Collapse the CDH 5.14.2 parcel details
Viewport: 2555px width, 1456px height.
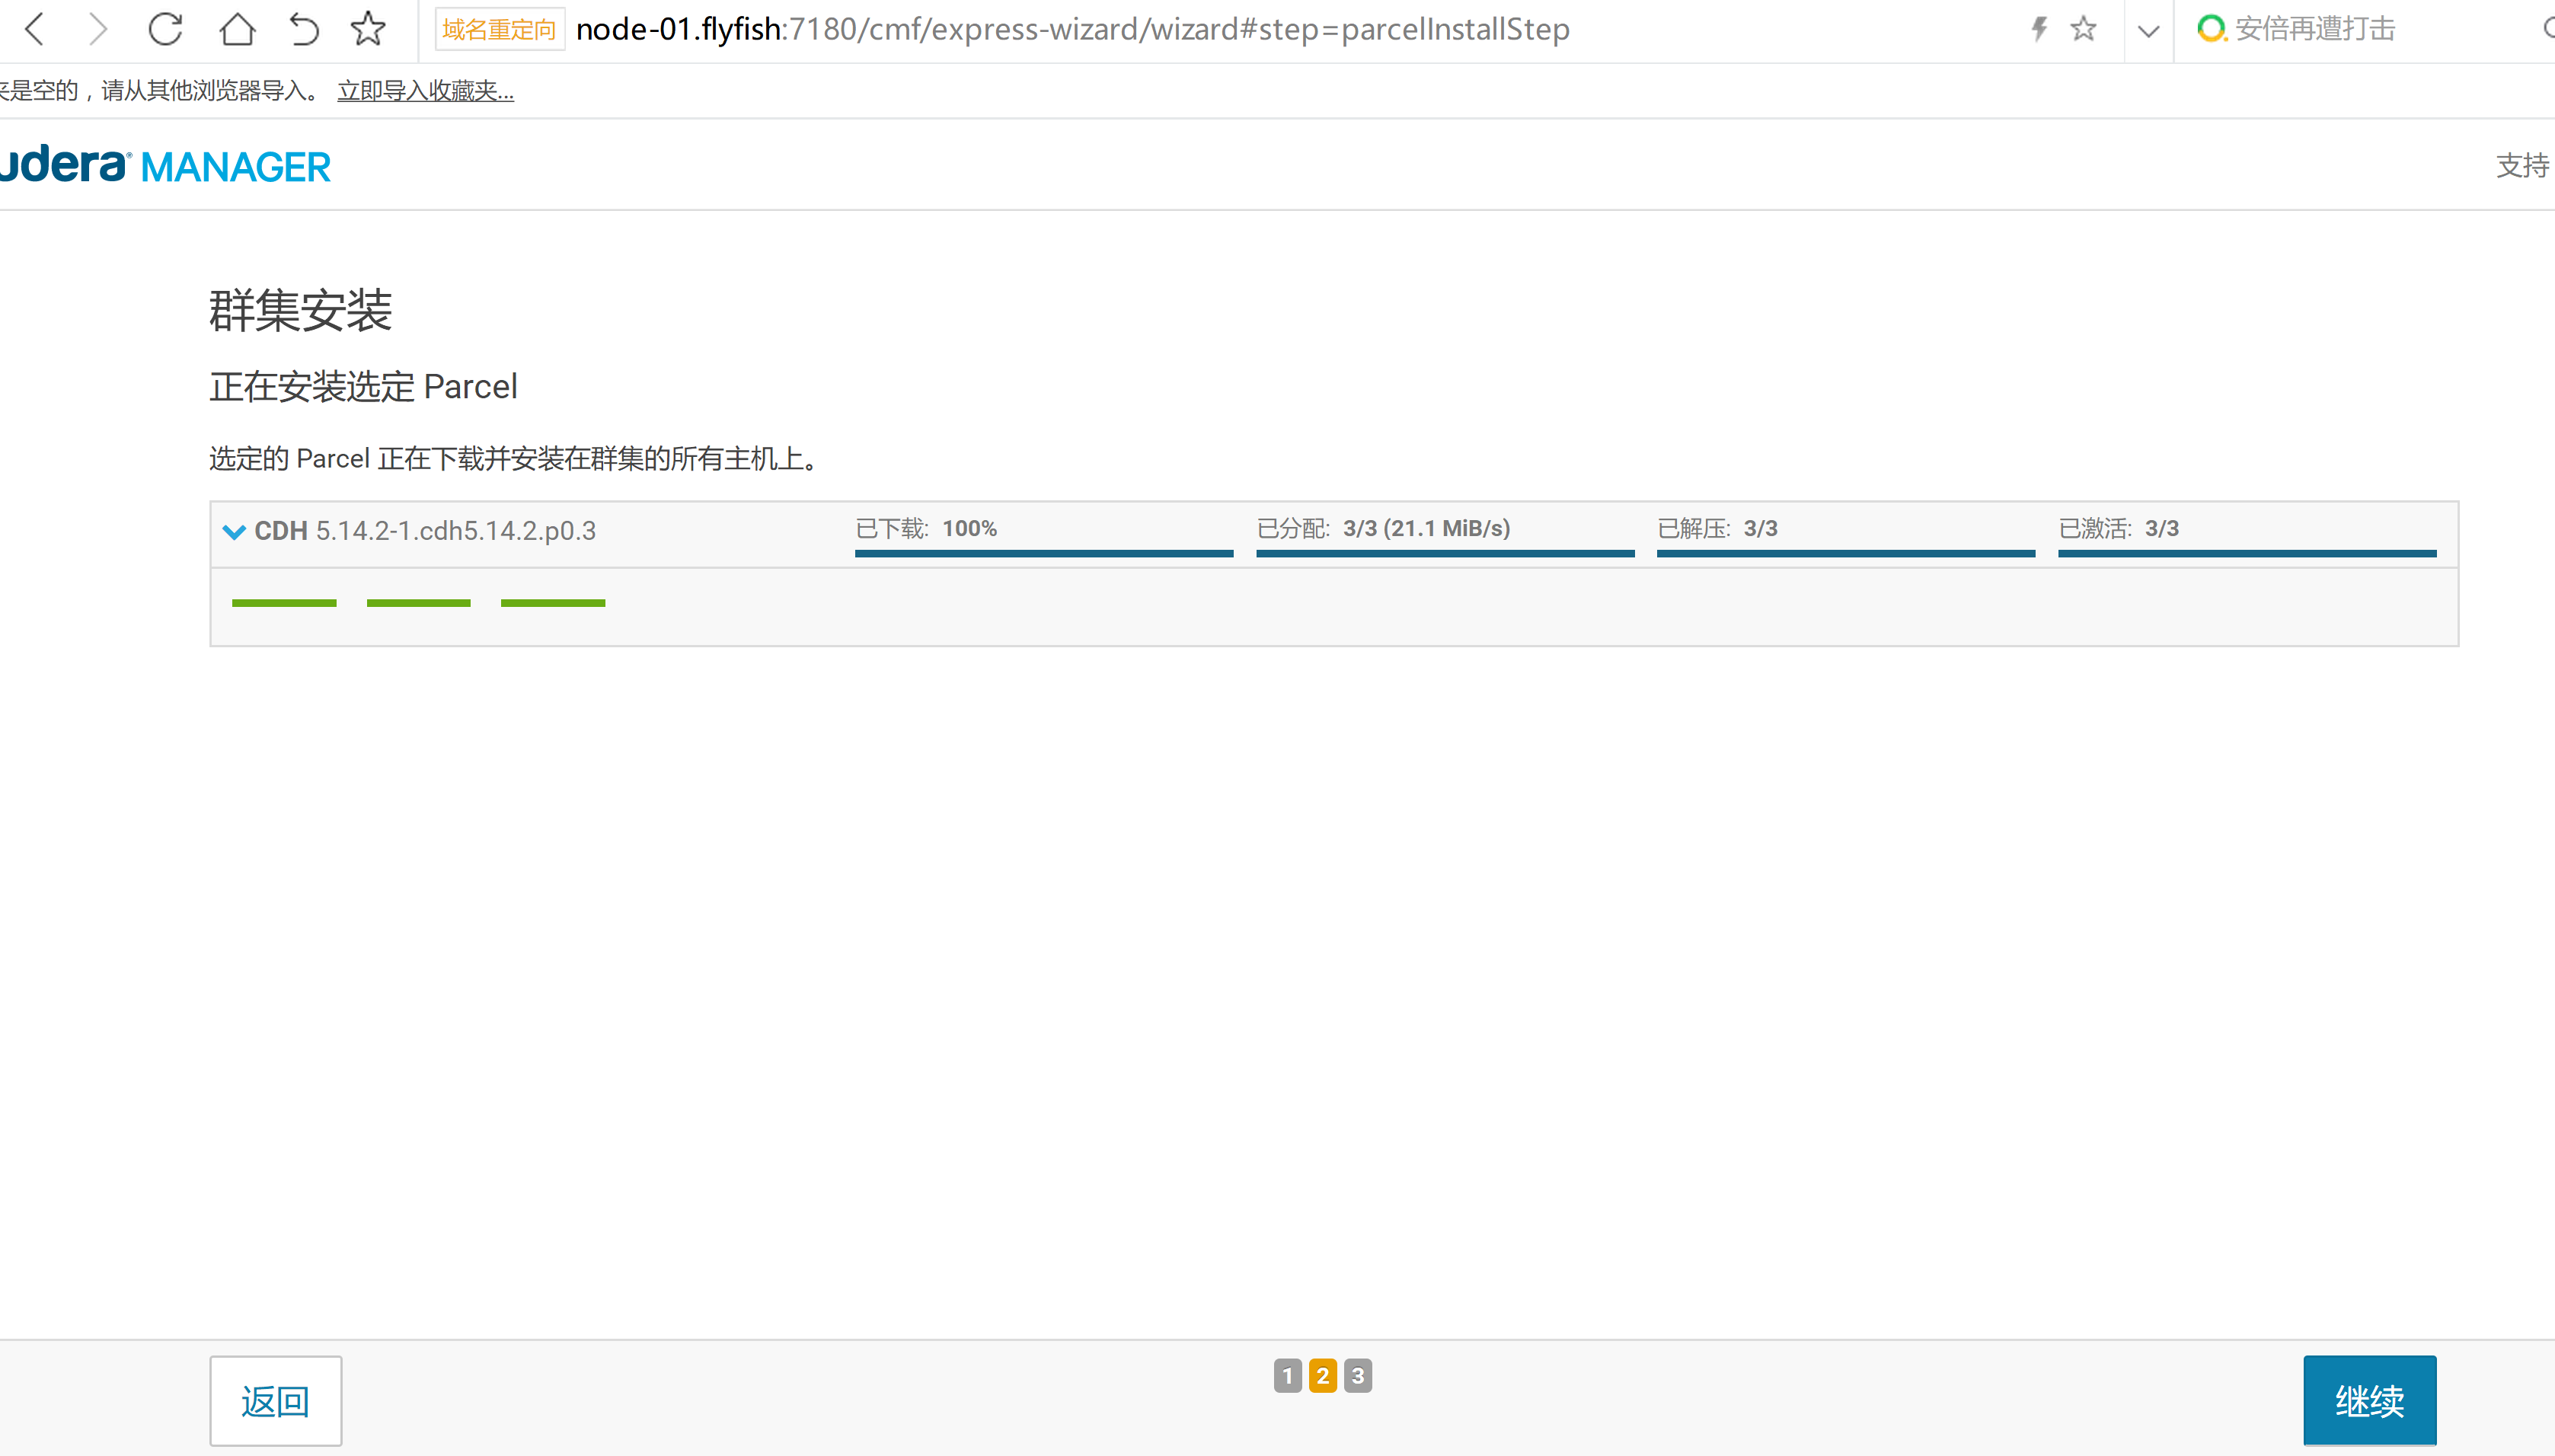coord(234,531)
